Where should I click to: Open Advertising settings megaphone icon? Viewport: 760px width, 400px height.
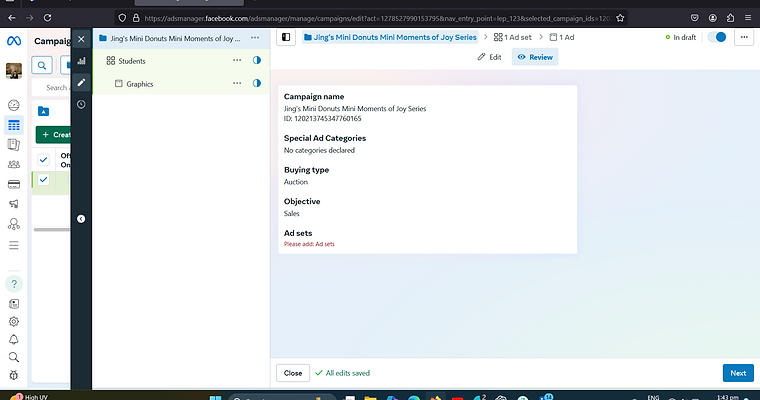[x=14, y=204]
